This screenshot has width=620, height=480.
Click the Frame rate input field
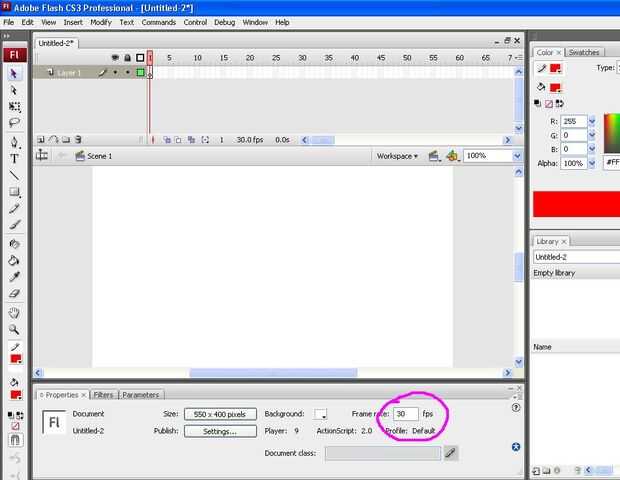406,414
